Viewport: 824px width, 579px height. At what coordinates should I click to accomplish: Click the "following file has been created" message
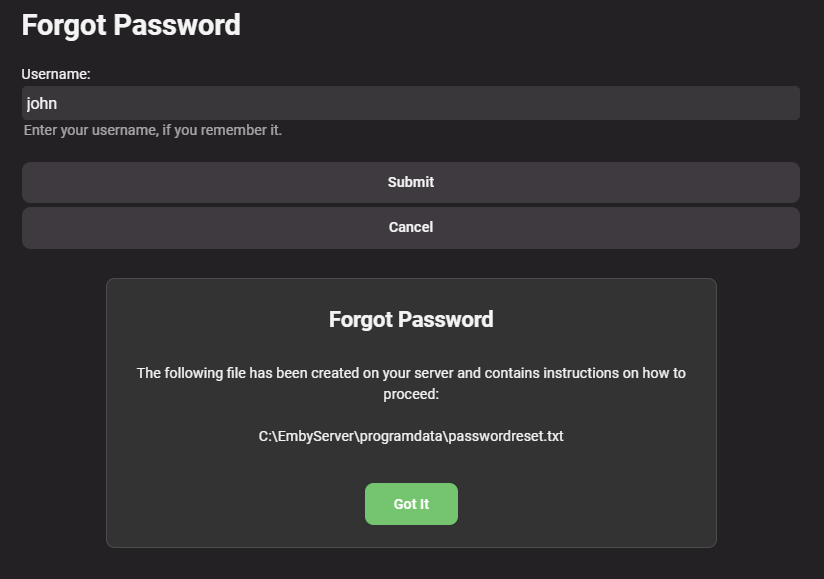[411, 373]
